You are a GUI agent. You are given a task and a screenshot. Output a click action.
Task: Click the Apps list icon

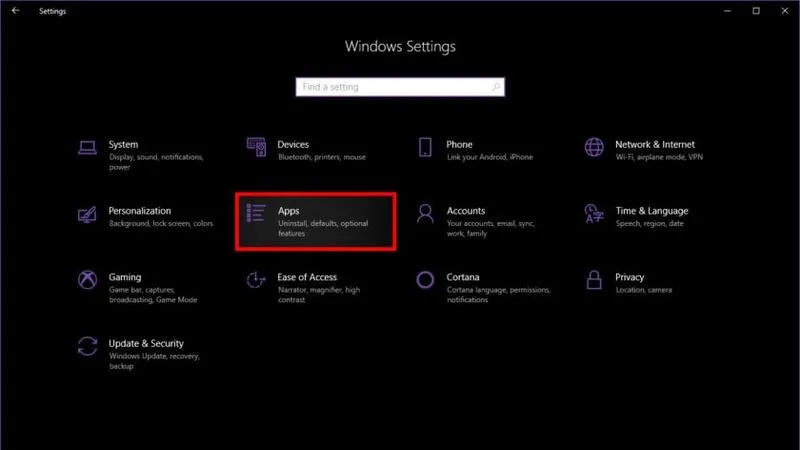click(256, 213)
